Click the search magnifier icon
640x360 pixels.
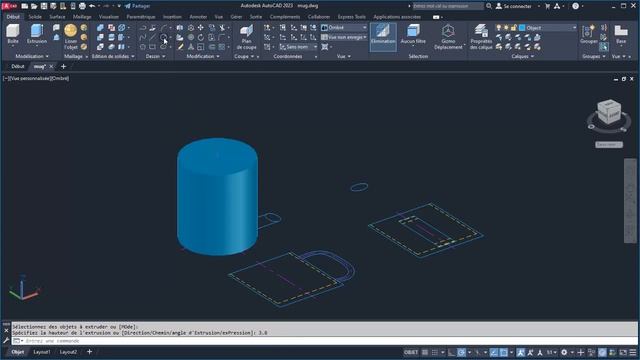tap(489, 6)
